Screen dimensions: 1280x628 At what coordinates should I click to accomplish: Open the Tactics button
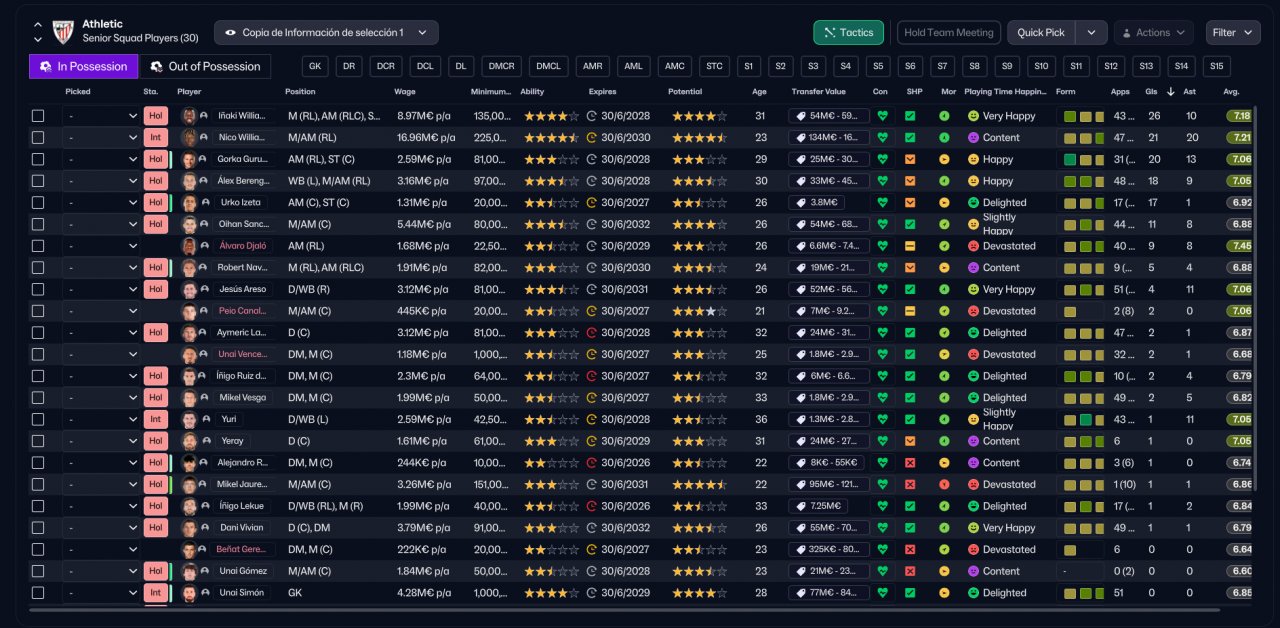coord(848,33)
